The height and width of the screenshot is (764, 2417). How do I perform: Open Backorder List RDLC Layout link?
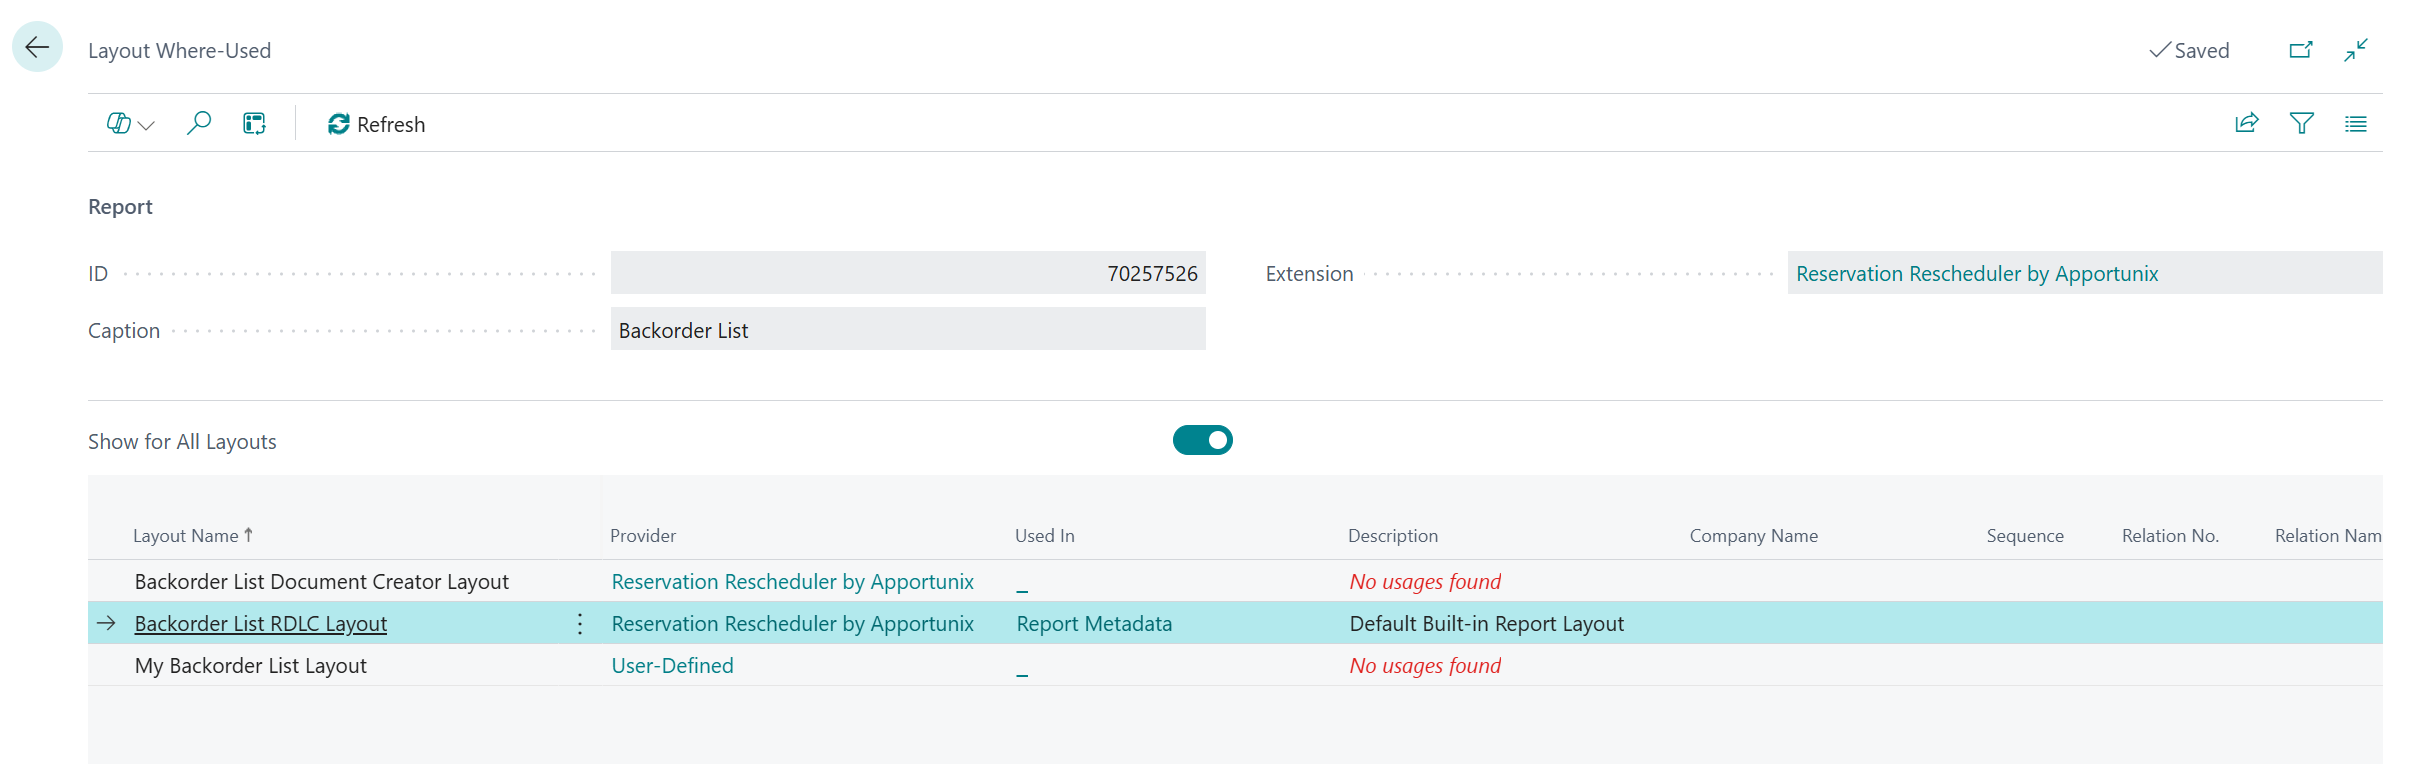260,624
